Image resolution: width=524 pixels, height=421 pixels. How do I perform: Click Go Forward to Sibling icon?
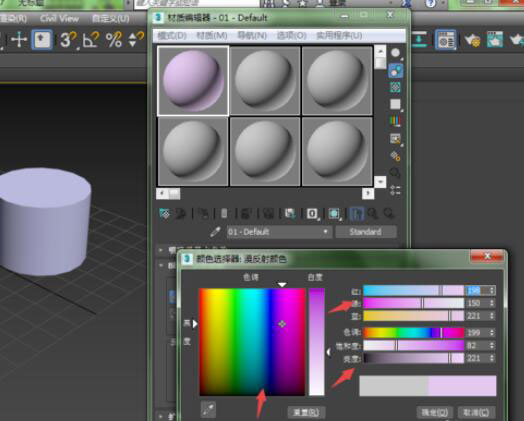click(388, 214)
